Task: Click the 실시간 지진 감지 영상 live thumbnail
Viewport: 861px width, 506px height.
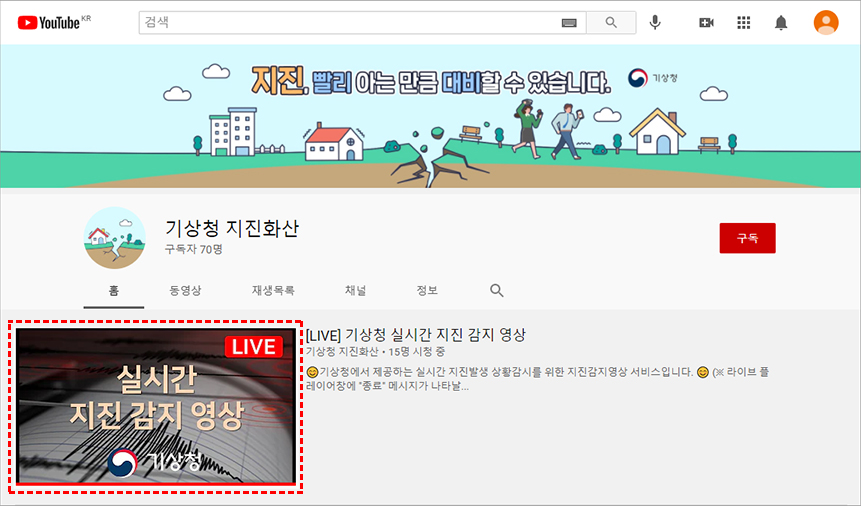Action: (156, 406)
